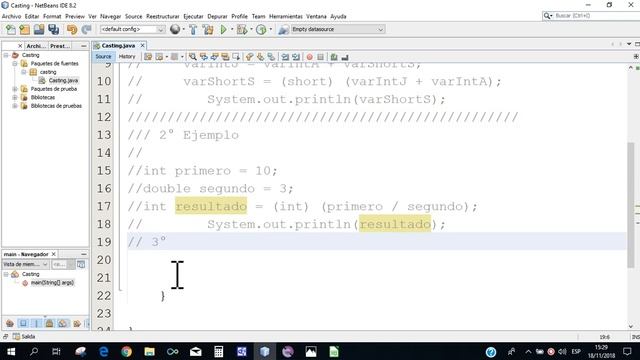Viewport: 640px width, 360px height.
Task: Toggle Show Inherited Members in Navigator
Action: pyautogui.click(x=10, y=324)
